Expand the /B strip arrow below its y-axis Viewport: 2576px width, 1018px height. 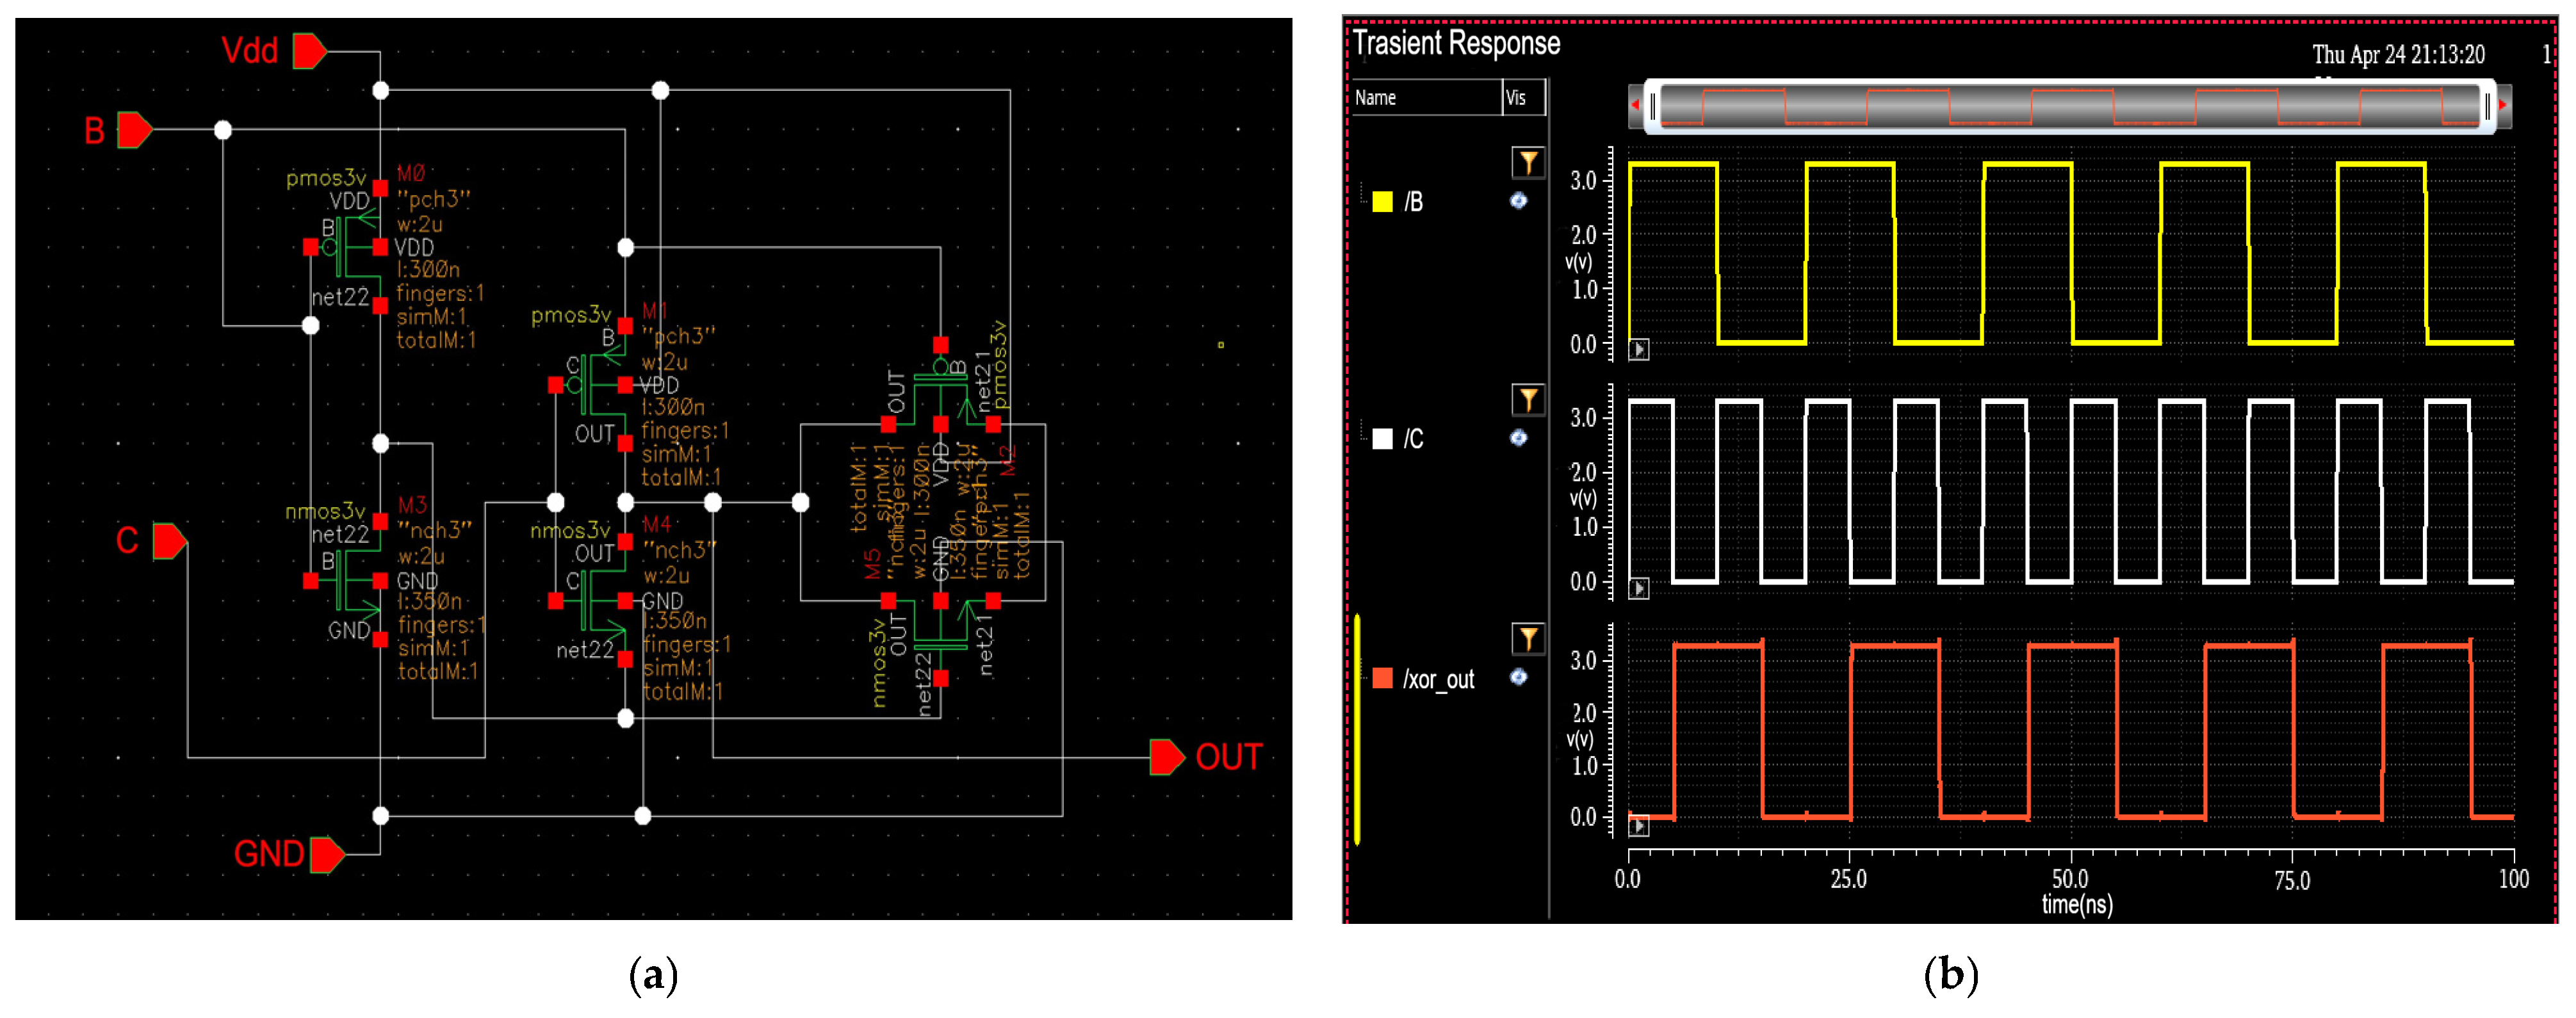coord(1638,349)
